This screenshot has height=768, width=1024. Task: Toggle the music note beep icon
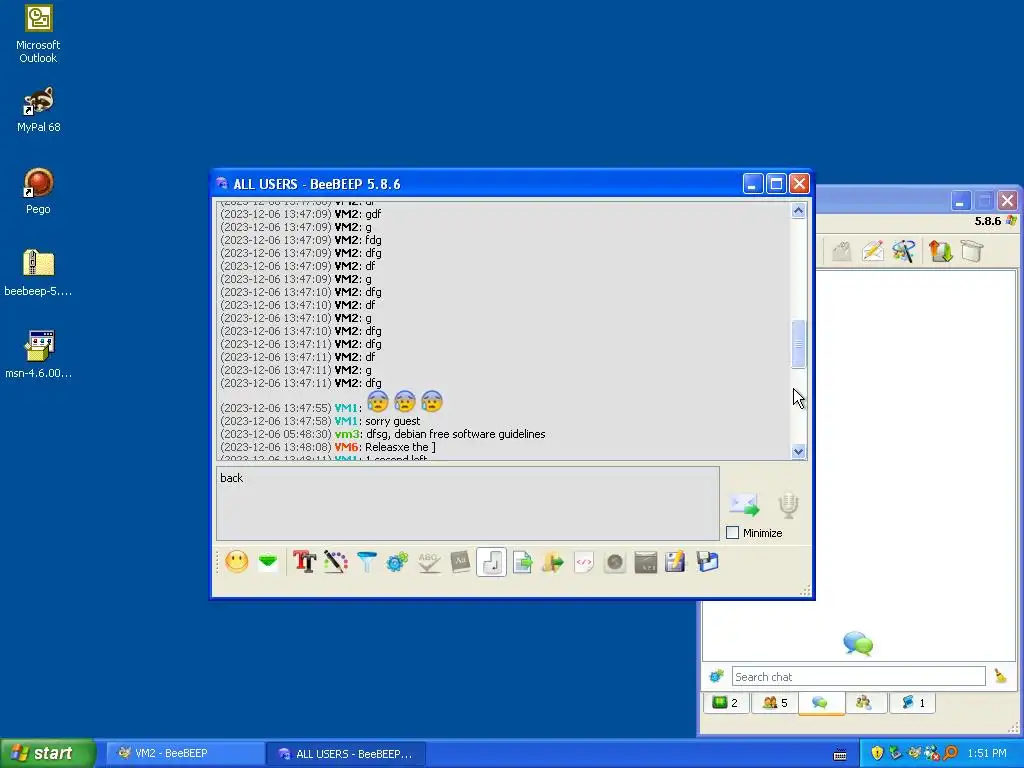coord(491,562)
